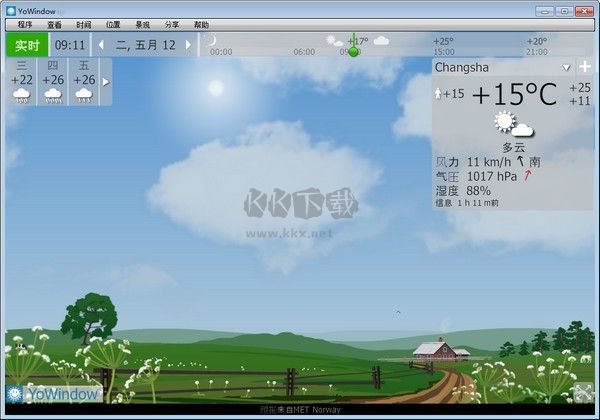Click the YoWindow logo at bottom left
Screen dimensions: 600x420
click(x=54, y=394)
